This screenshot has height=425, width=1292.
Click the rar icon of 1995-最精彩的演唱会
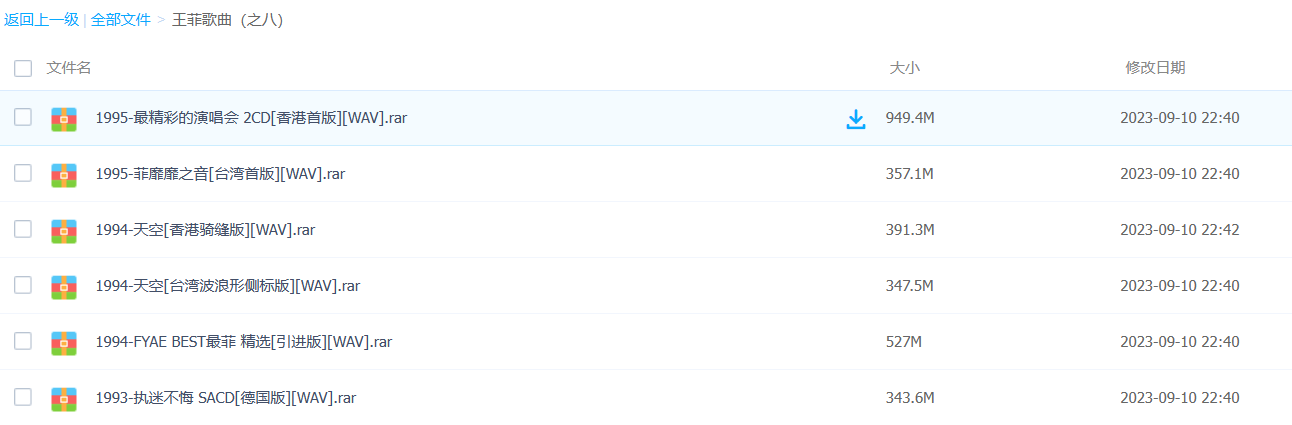(x=64, y=118)
